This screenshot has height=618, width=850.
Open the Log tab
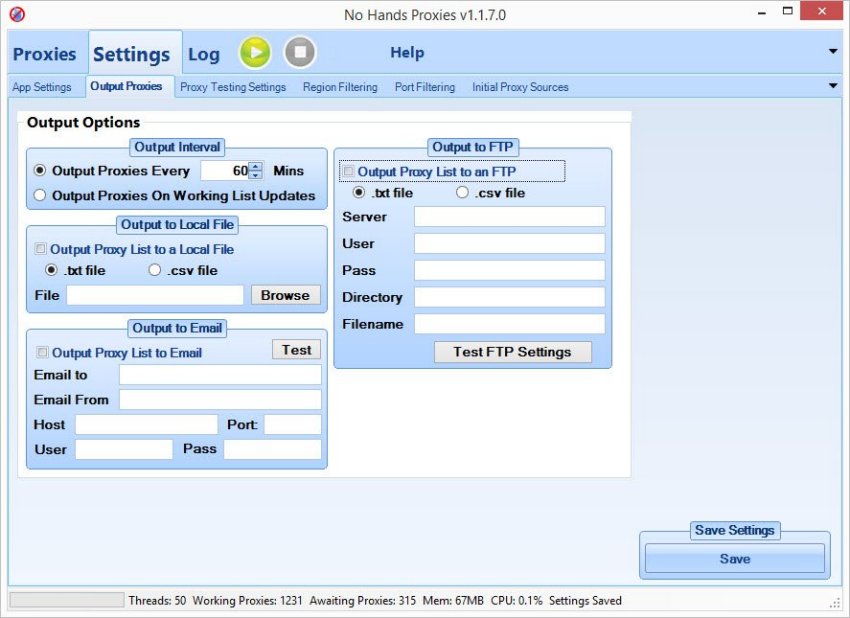pyautogui.click(x=204, y=54)
